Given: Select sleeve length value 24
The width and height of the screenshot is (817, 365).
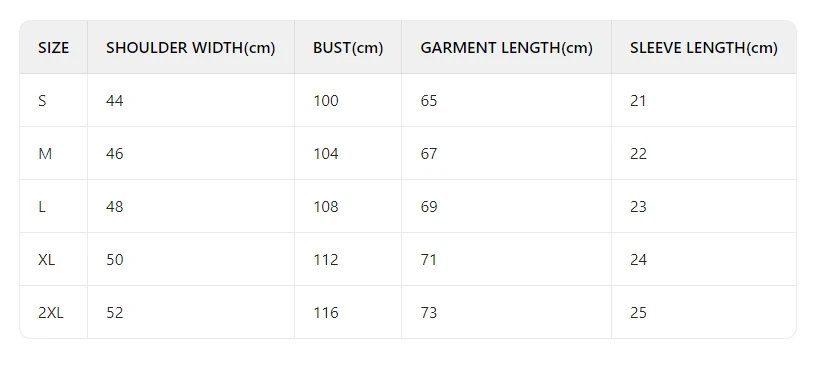Looking at the screenshot, I should (638, 259).
